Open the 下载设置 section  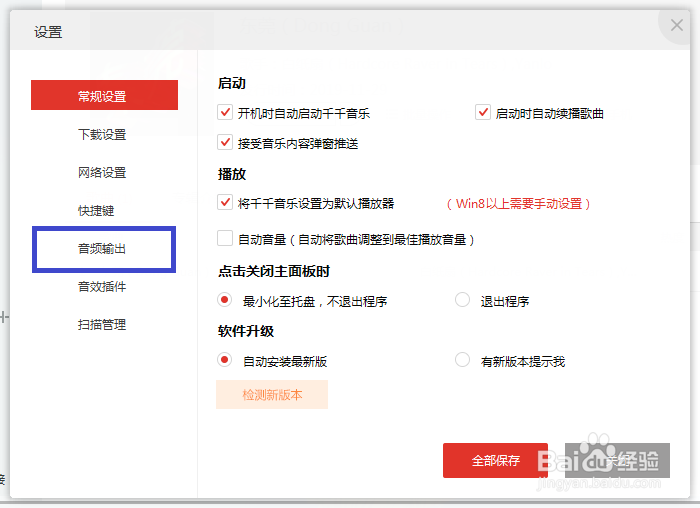pos(102,134)
